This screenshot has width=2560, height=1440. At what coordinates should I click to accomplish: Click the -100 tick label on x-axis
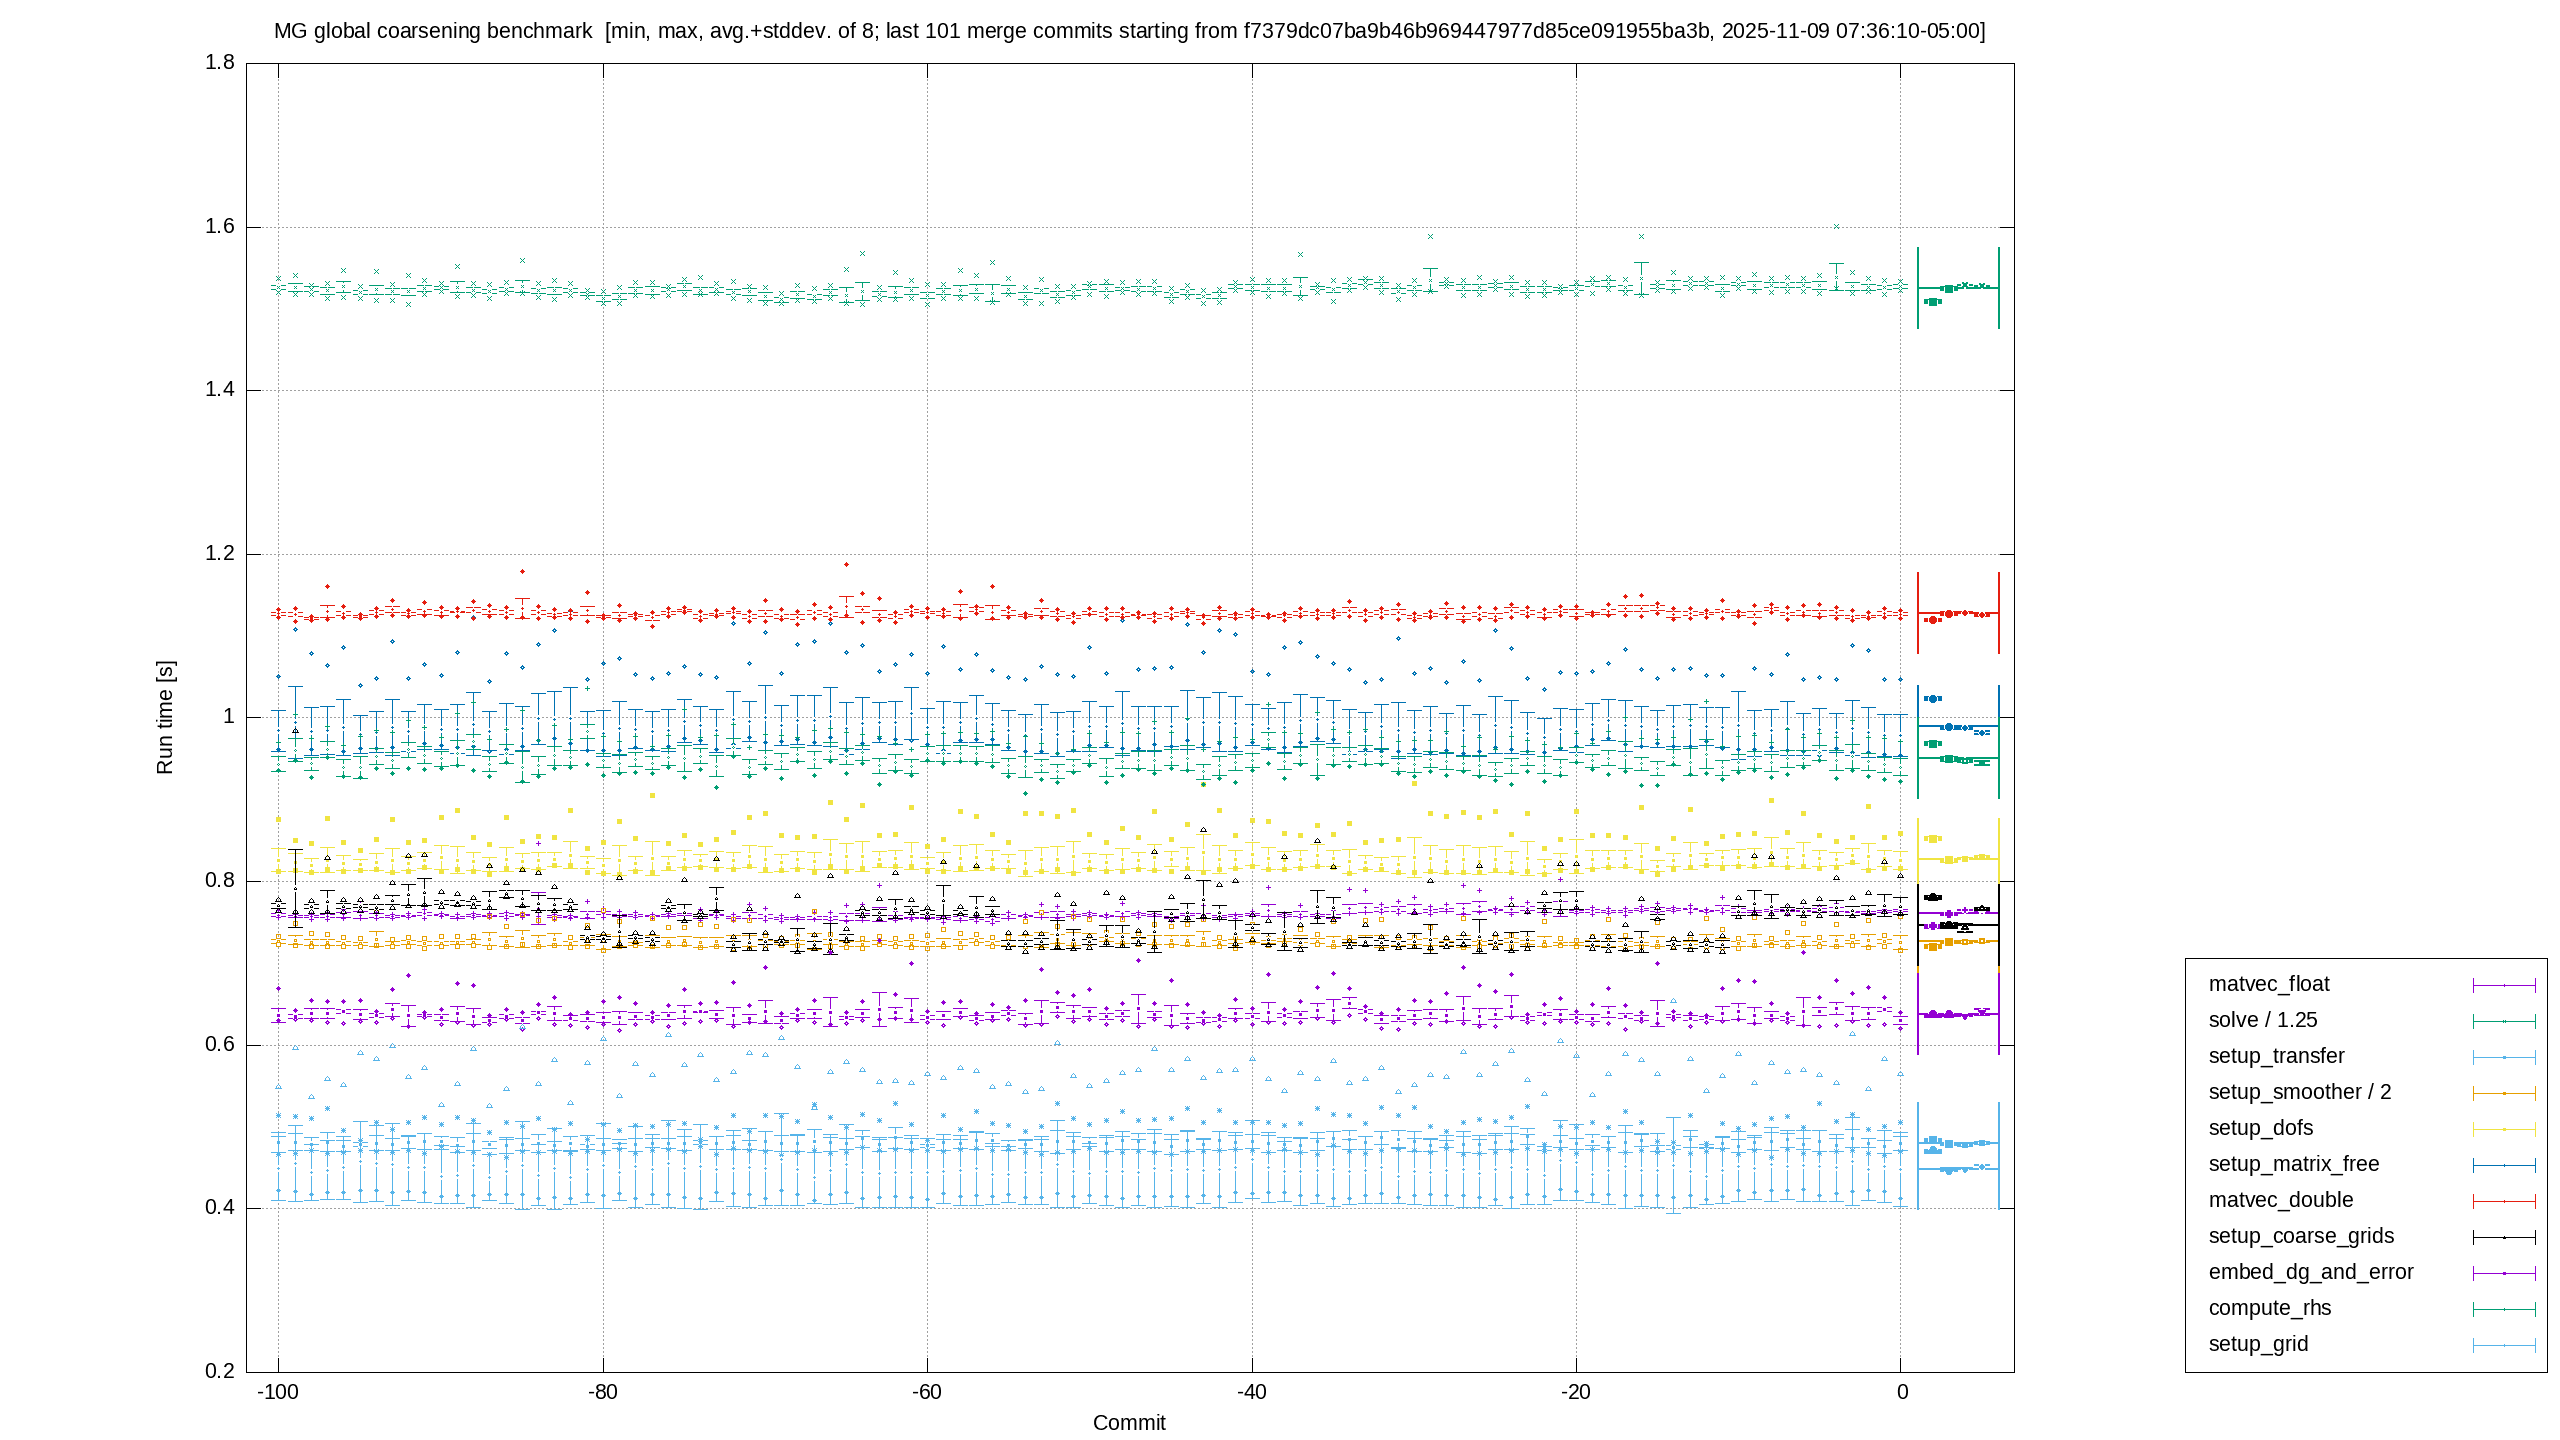pos(278,1392)
